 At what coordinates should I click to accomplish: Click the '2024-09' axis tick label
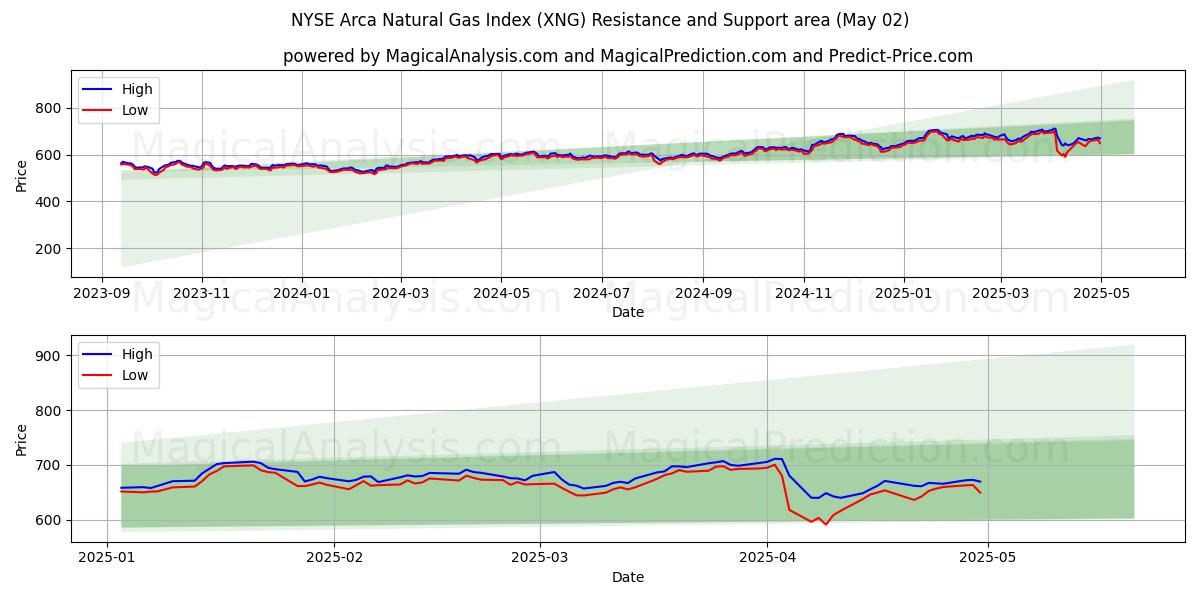pos(702,294)
